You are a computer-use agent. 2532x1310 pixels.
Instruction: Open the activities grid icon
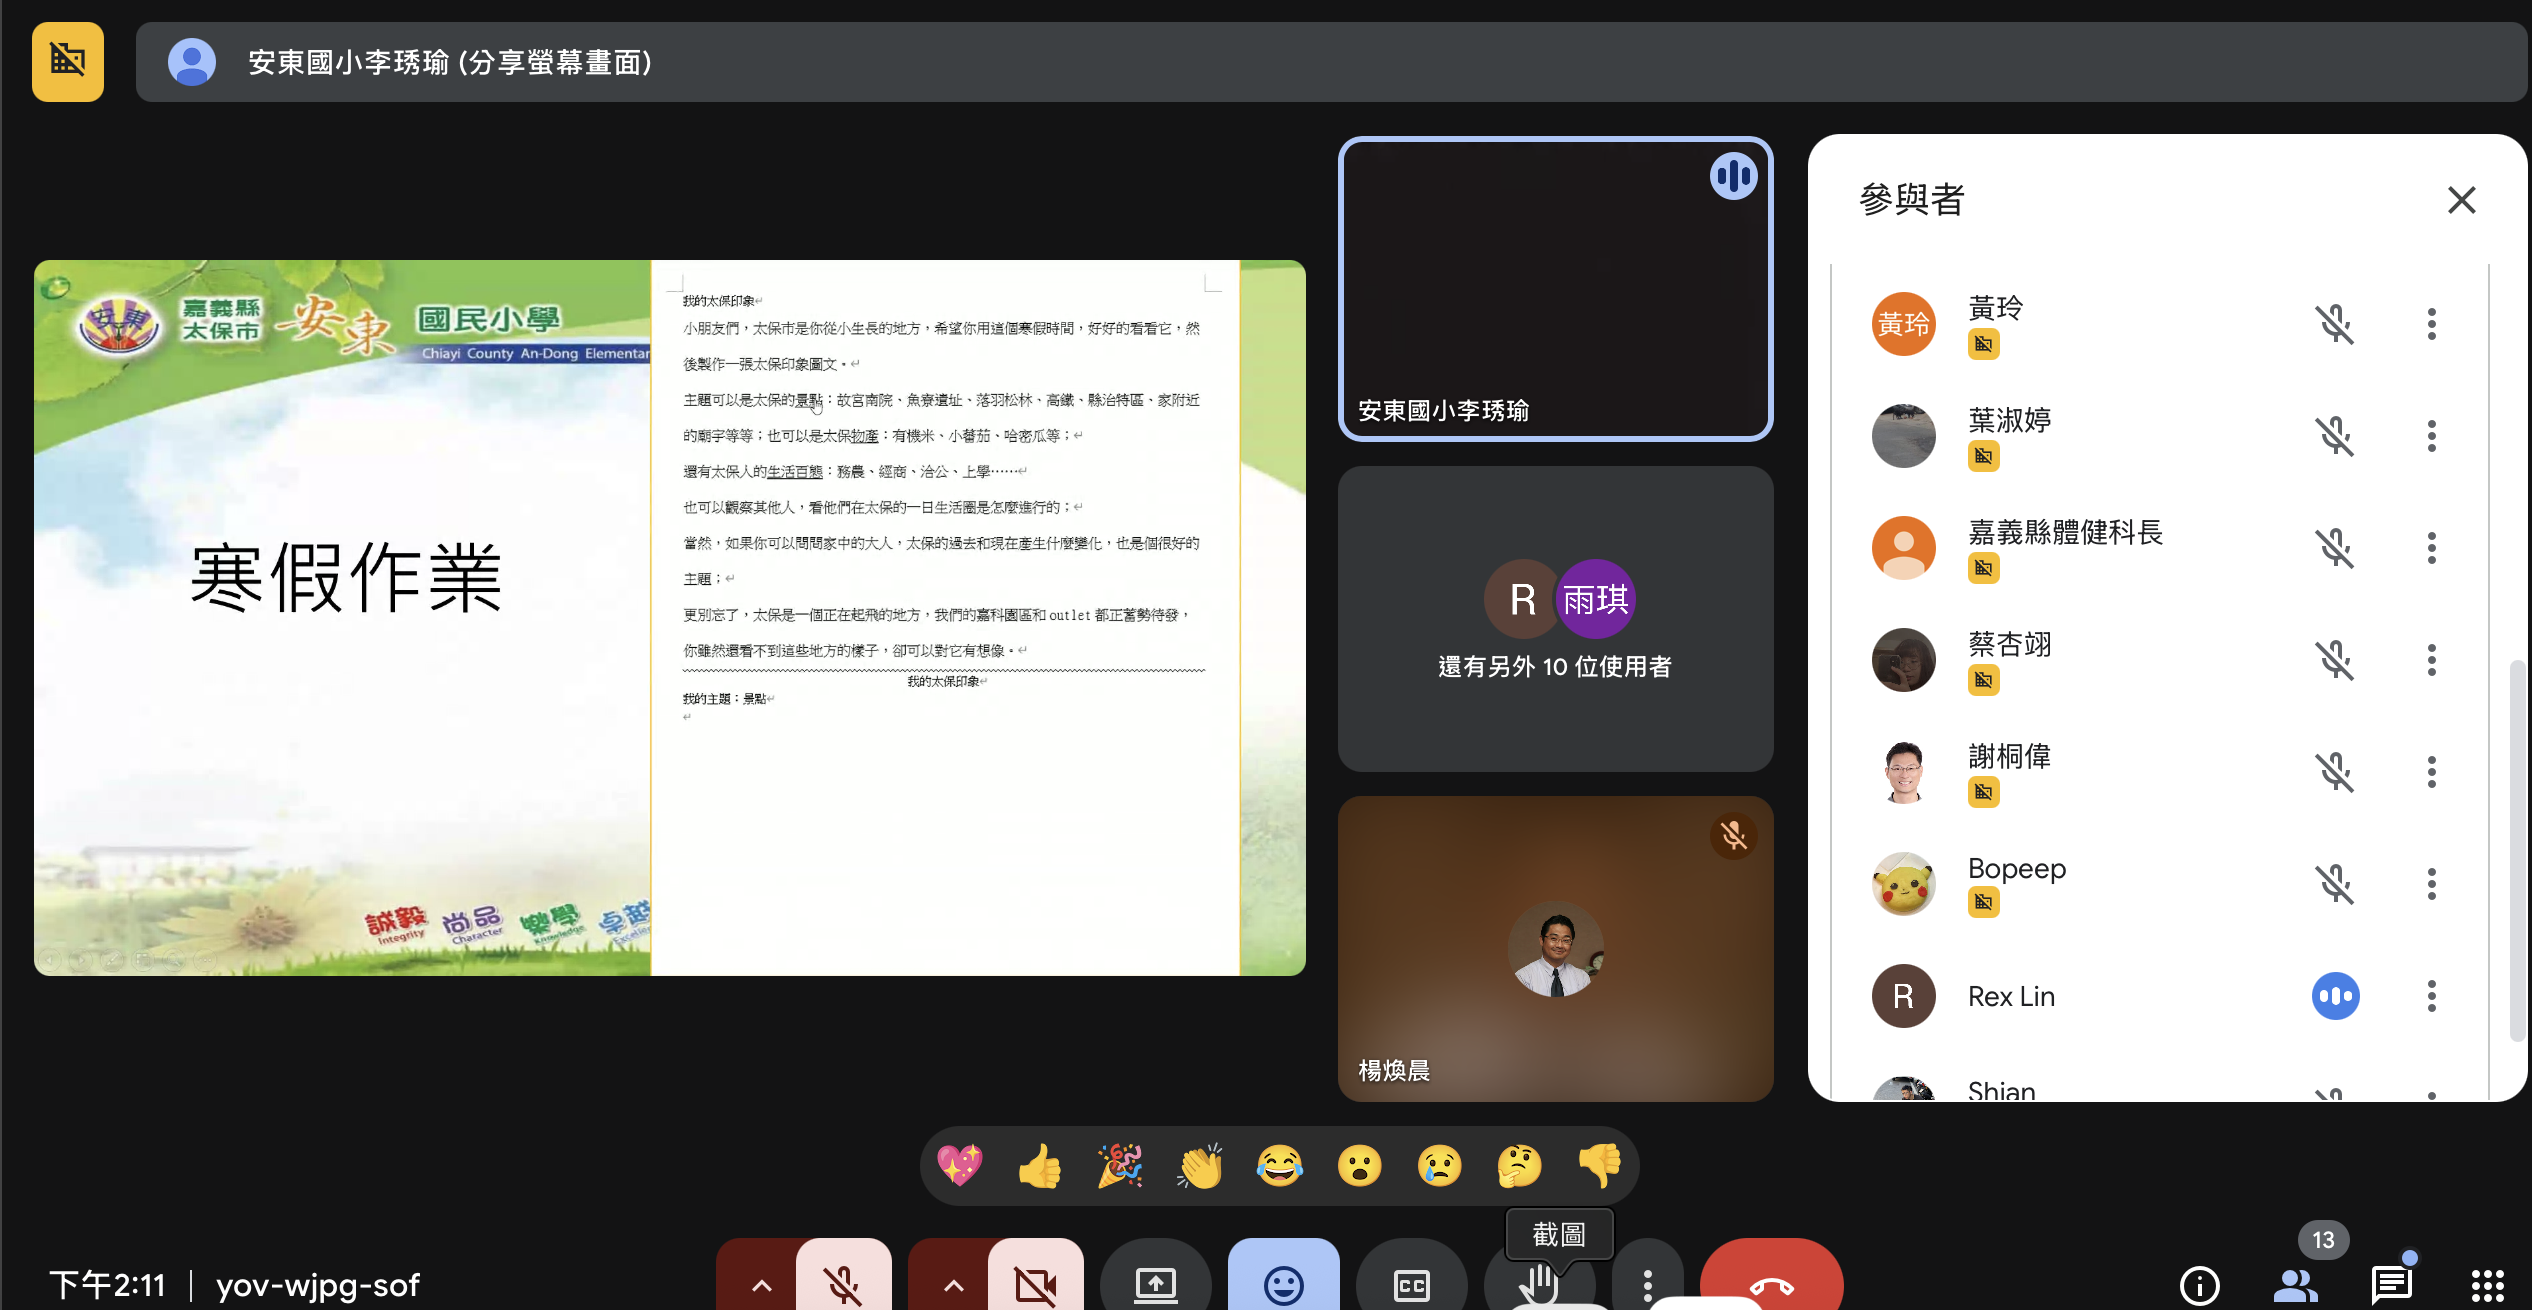pos(2487,1285)
